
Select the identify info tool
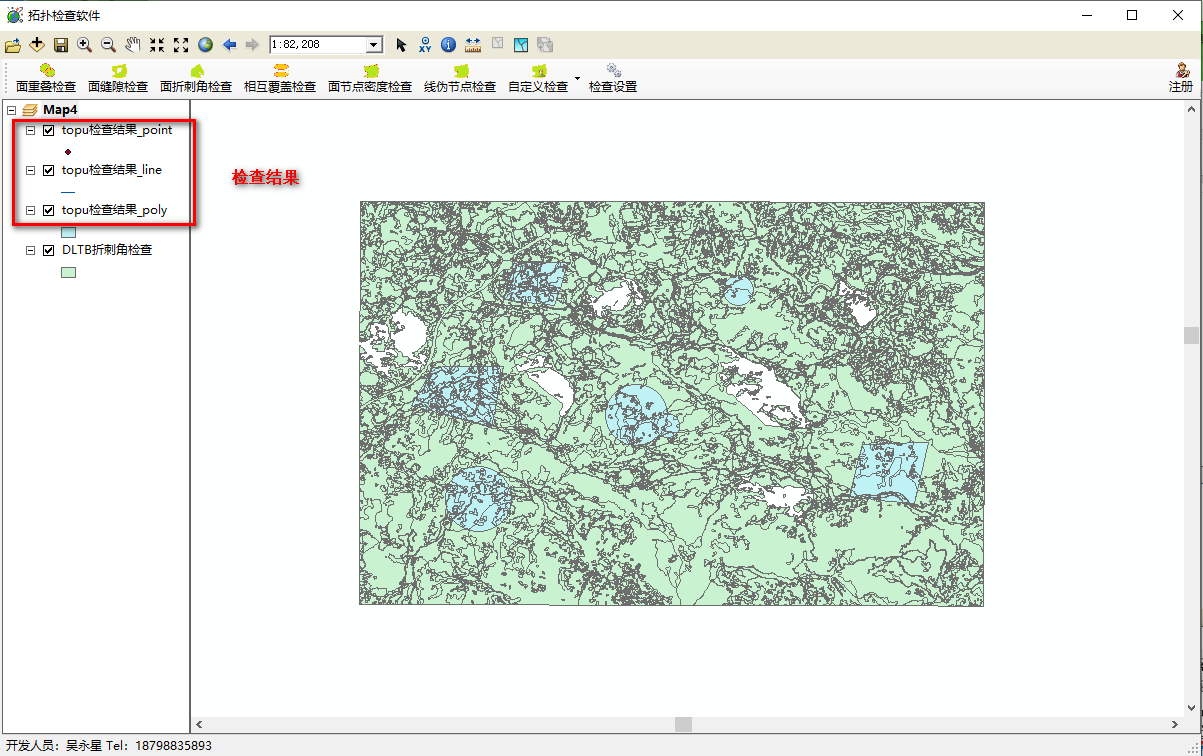(x=448, y=45)
